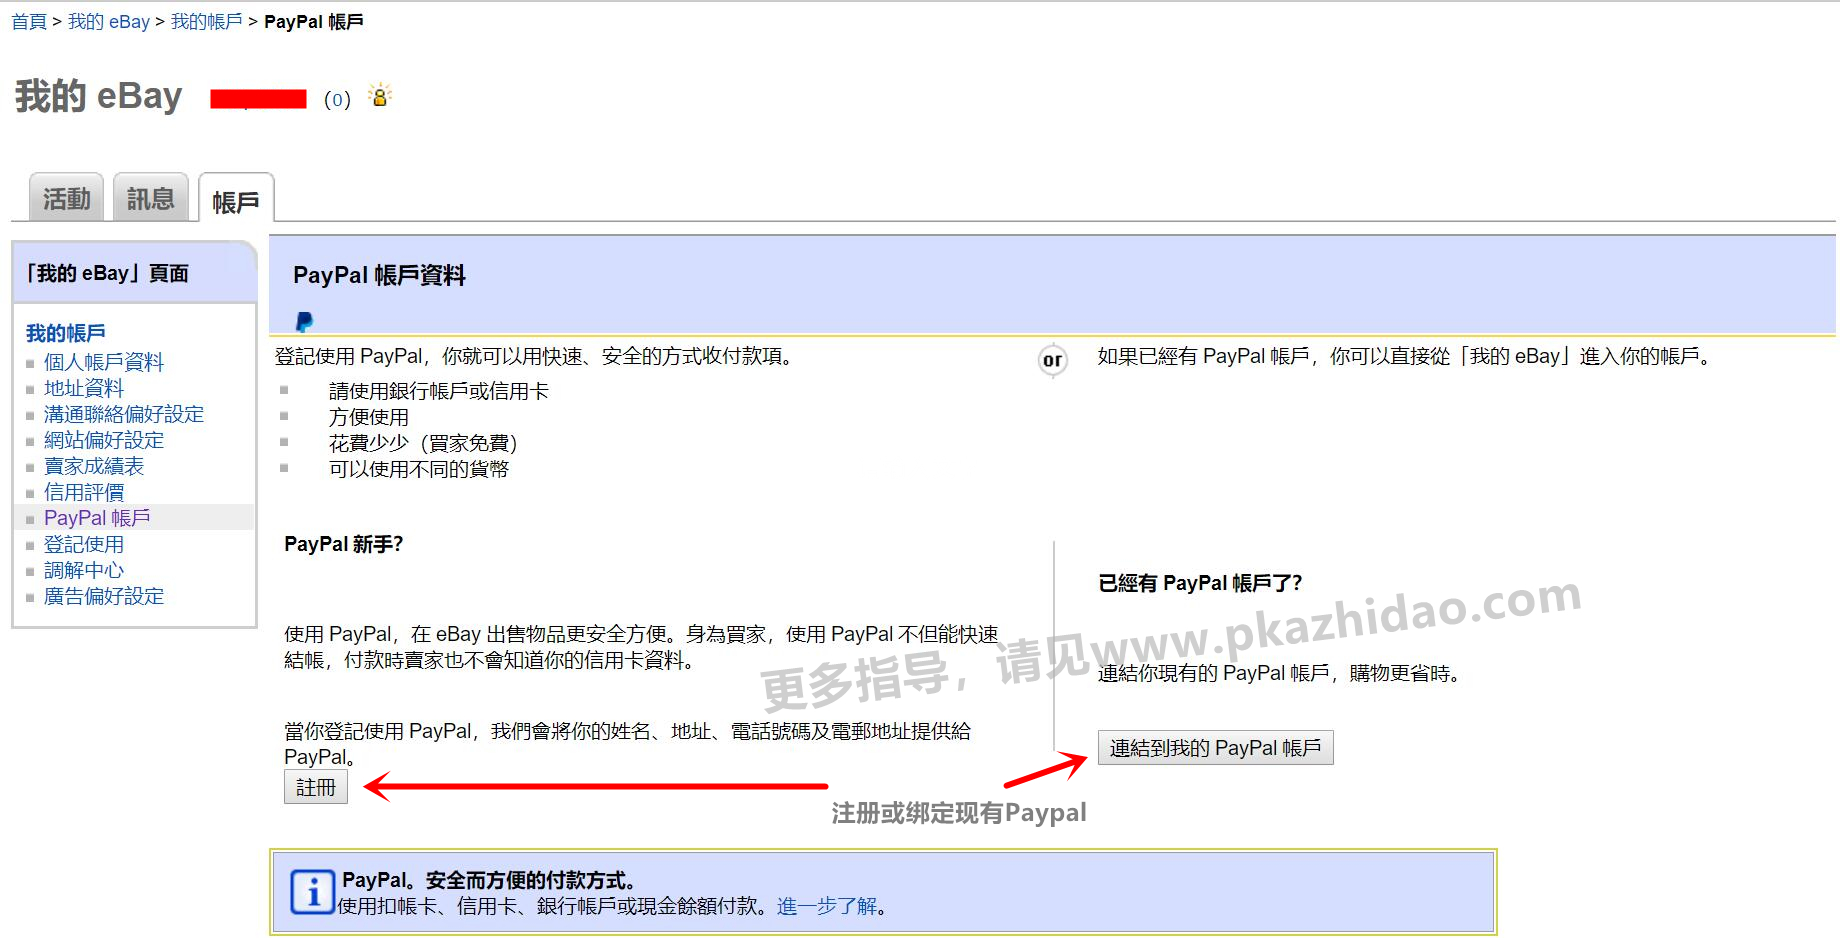Viewport: 1840px width, 938px height.
Task: Click the 連結你現有的 PayPal 帳戶,購物更省時 text
Action: 1281,673
